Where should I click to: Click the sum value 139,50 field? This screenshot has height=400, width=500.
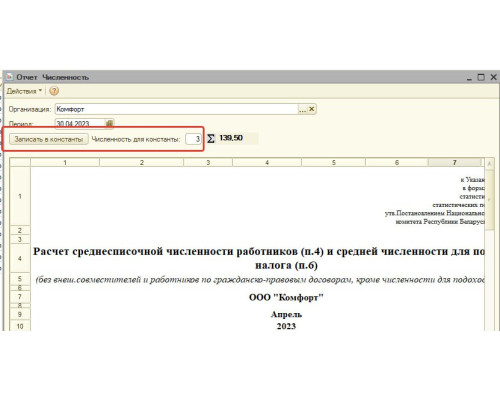point(237,138)
